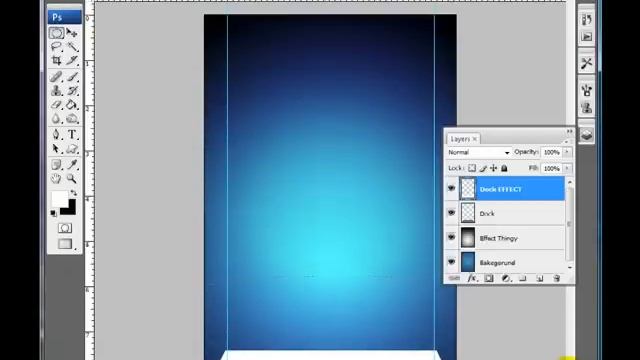Select the Brush tool

pyautogui.click(x=72, y=77)
